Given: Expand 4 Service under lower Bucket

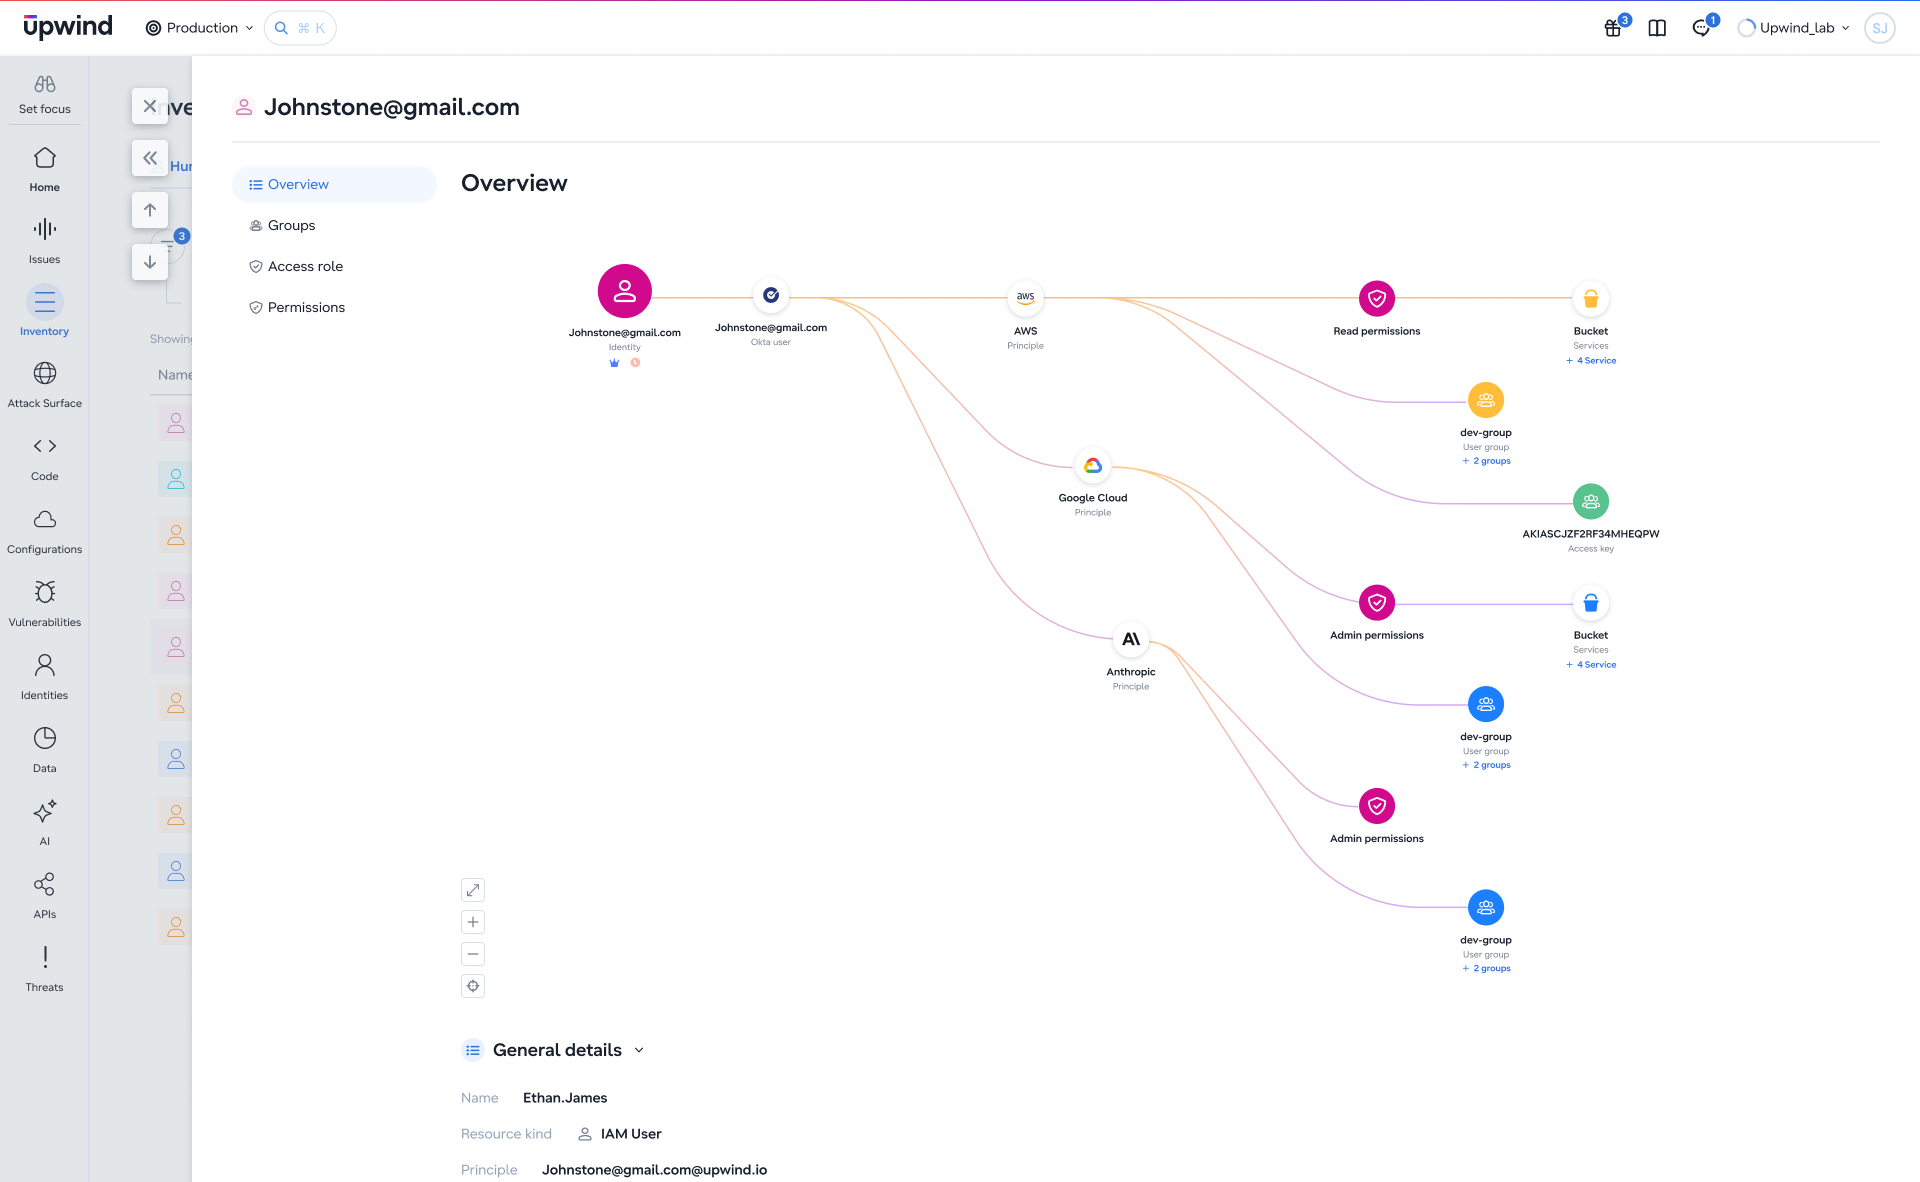Looking at the screenshot, I should 1591,664.
